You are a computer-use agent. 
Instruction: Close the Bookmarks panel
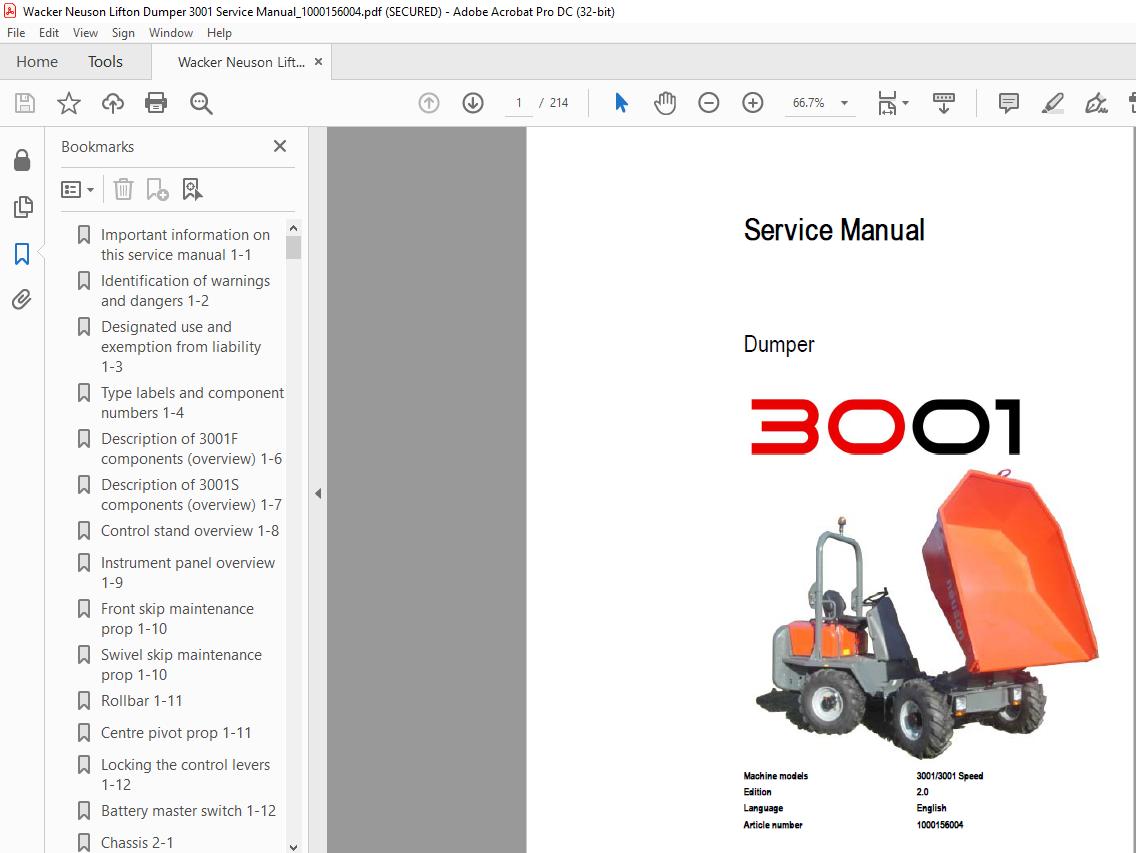pyautogui.click(x=280, y=146)
